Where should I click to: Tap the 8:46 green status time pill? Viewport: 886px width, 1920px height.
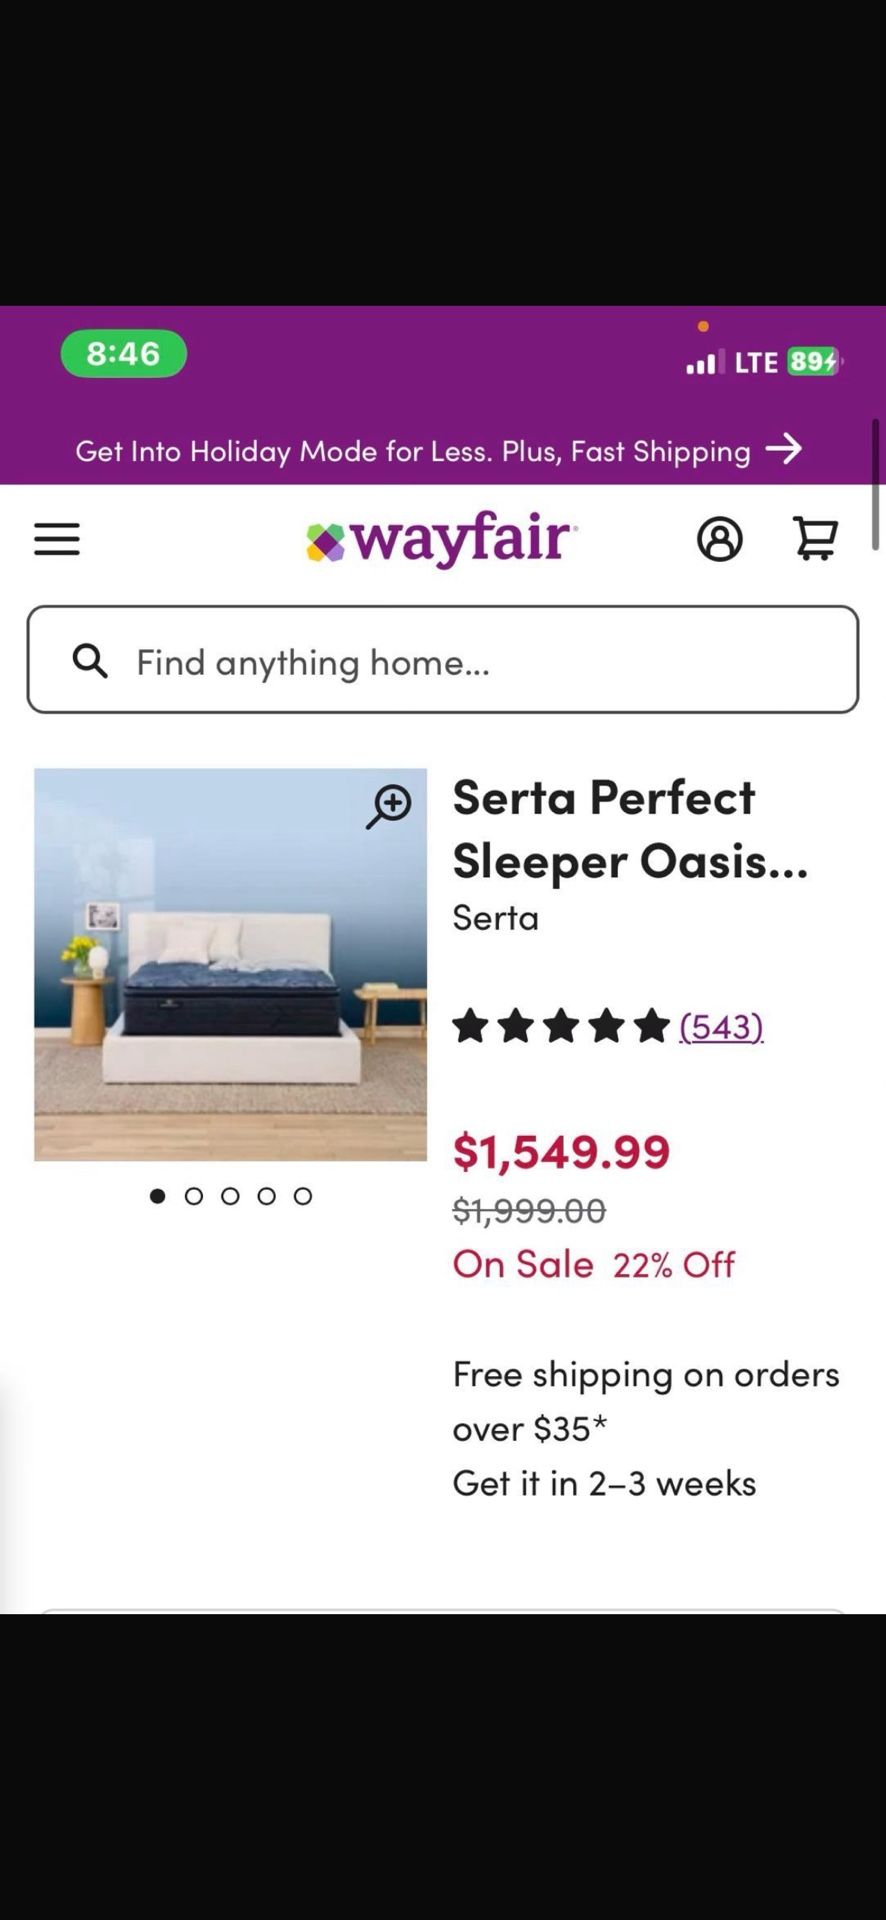point(123,353)
